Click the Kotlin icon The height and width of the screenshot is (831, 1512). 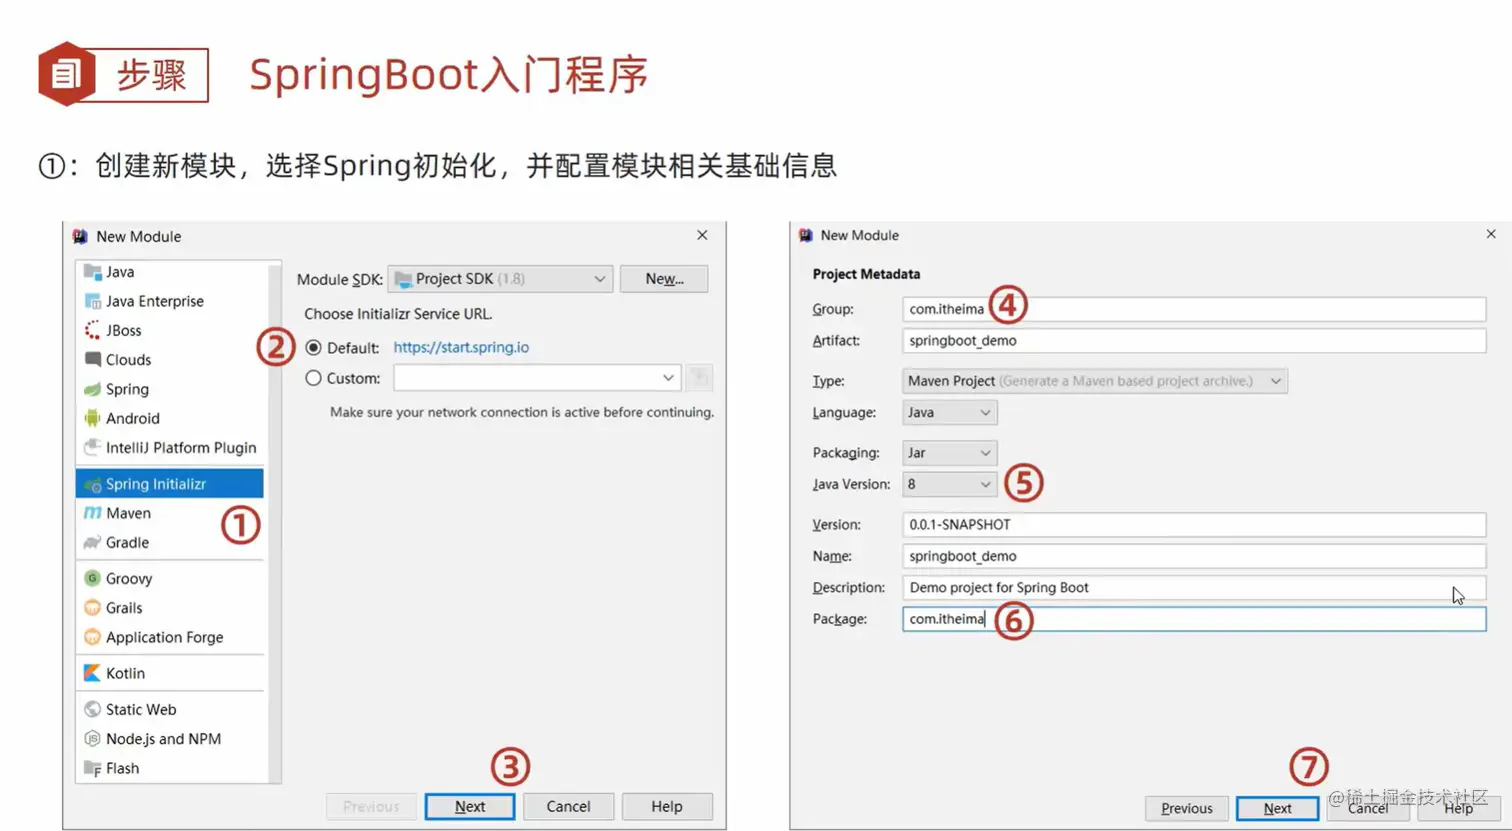93,673
